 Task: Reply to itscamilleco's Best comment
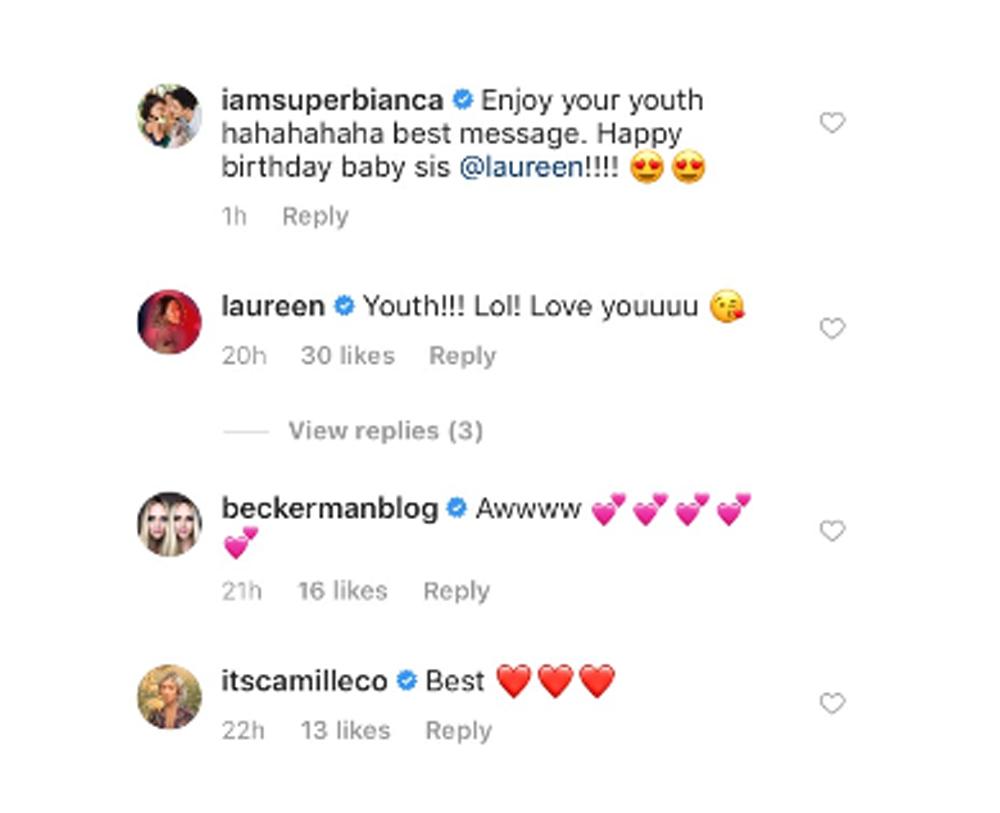click(x=459, y=731)
